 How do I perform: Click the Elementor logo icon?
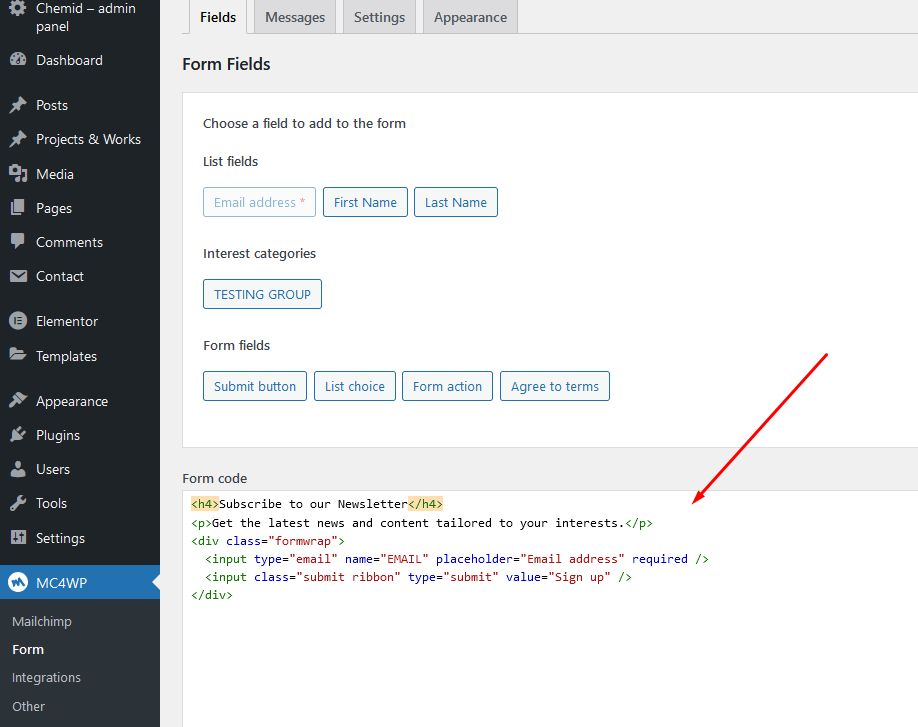coord(18,321)
